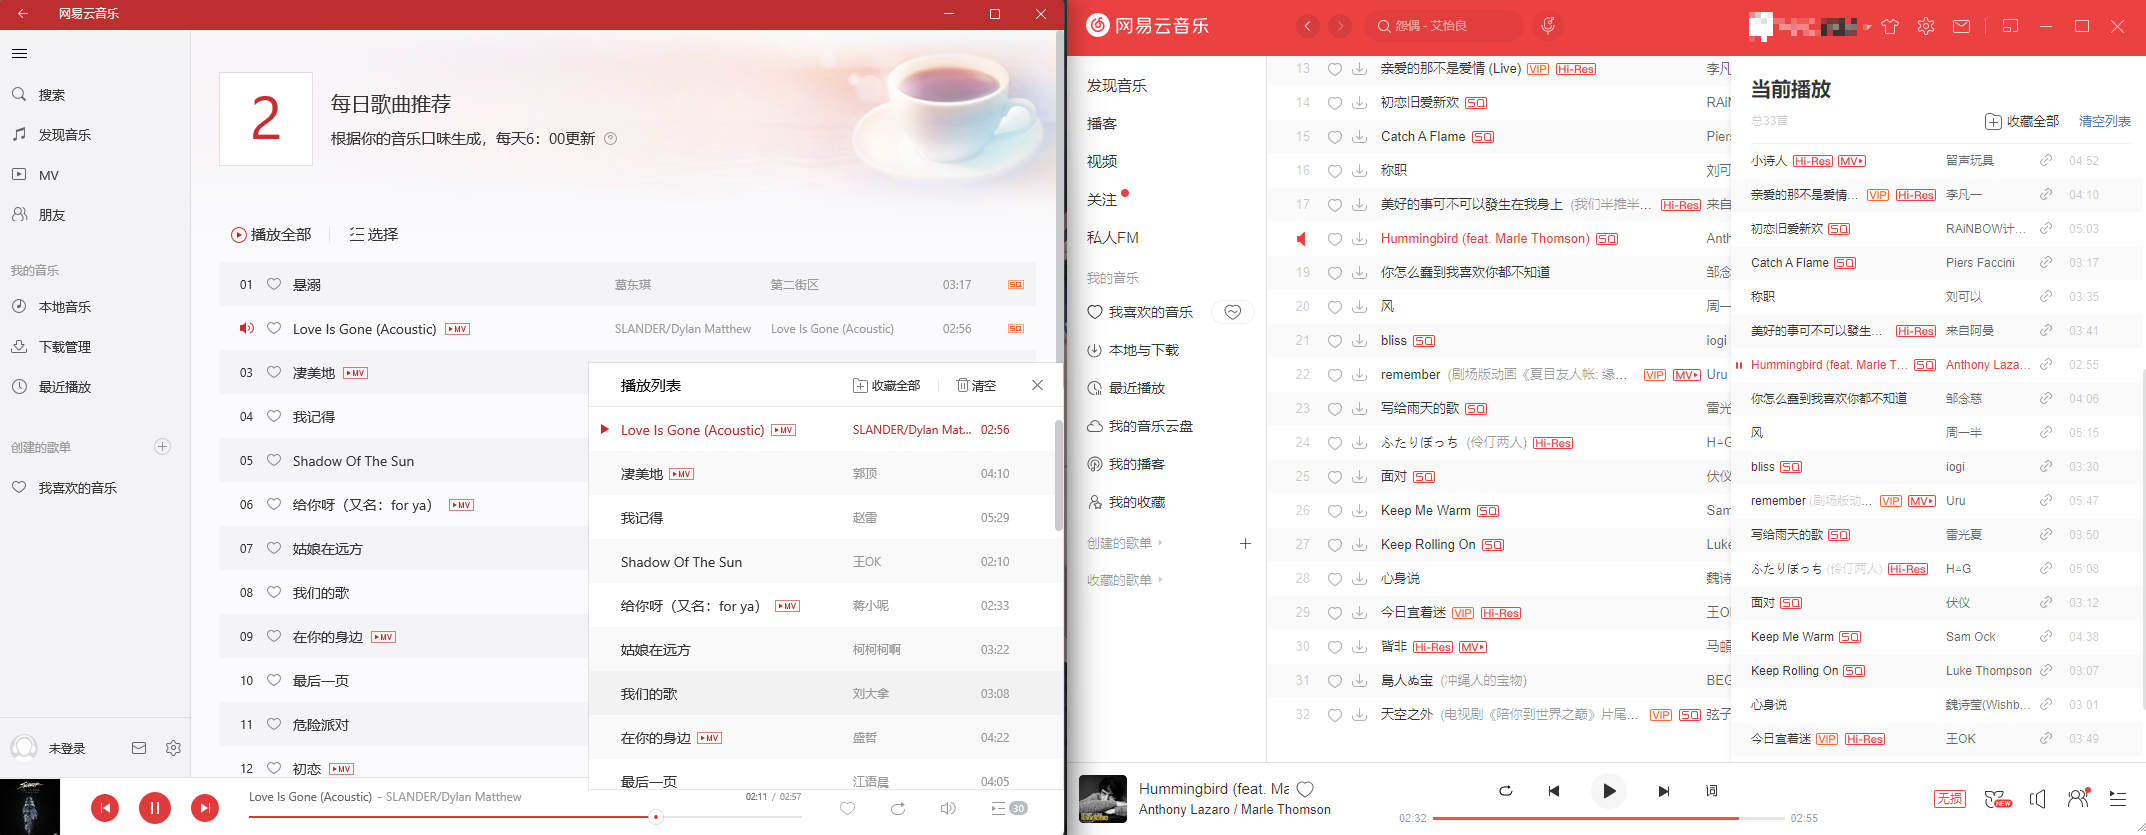Click the back arrow in left window title bar

pos(22,14)
